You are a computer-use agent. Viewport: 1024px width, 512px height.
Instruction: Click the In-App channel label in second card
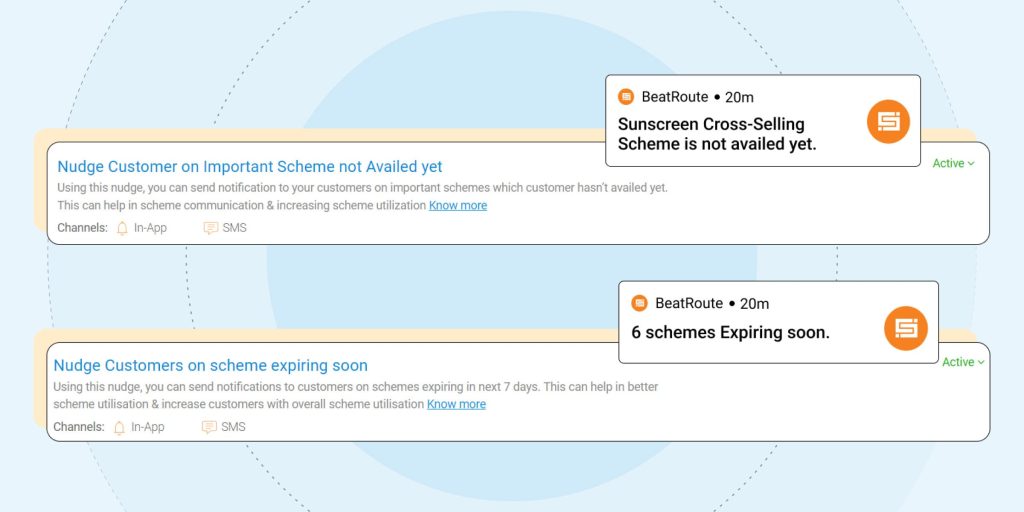pyautogui.click(x=148, y=427)
